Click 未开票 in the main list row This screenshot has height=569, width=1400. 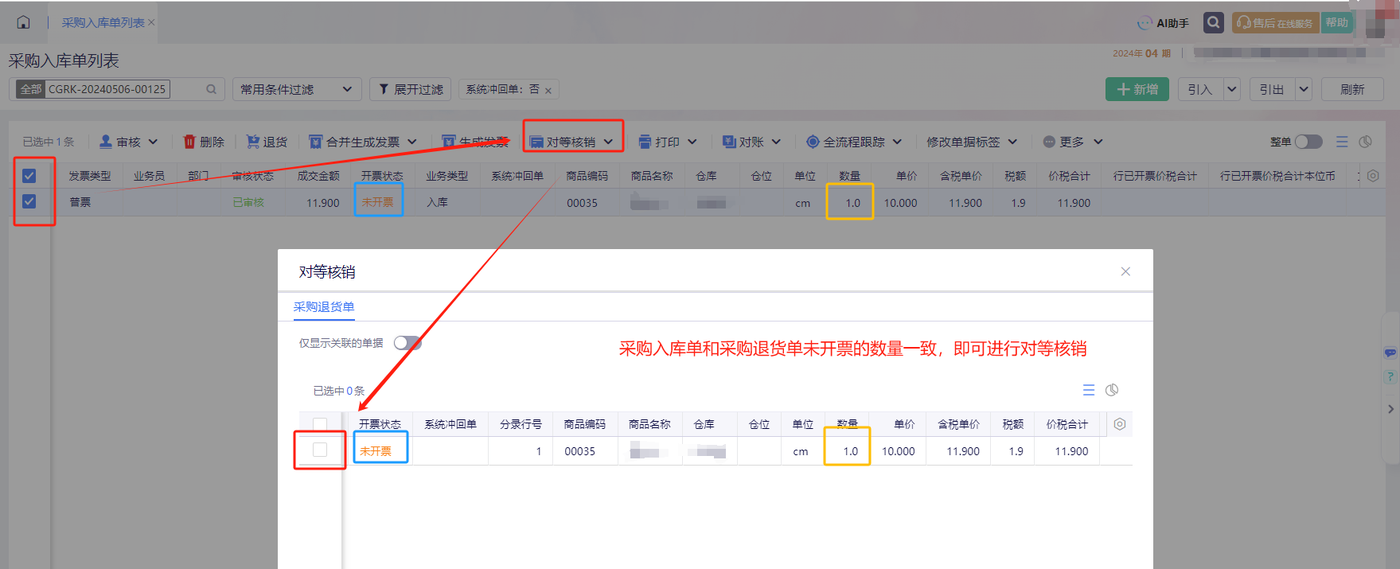[377, 202]
